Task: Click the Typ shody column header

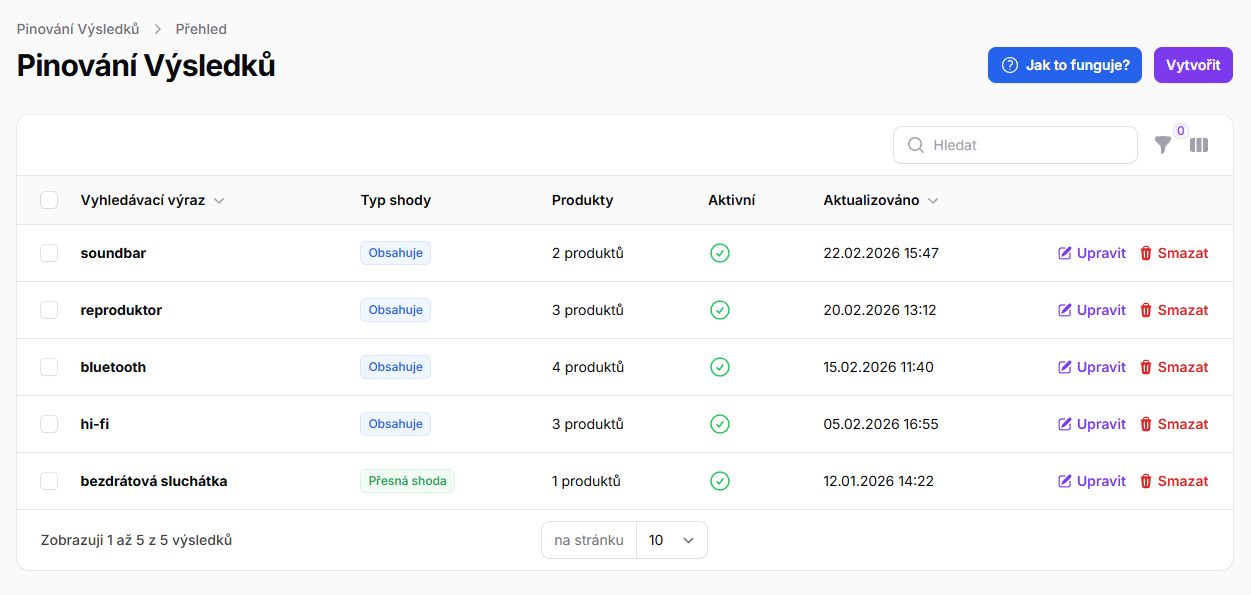Action: (x=396, y=200)
